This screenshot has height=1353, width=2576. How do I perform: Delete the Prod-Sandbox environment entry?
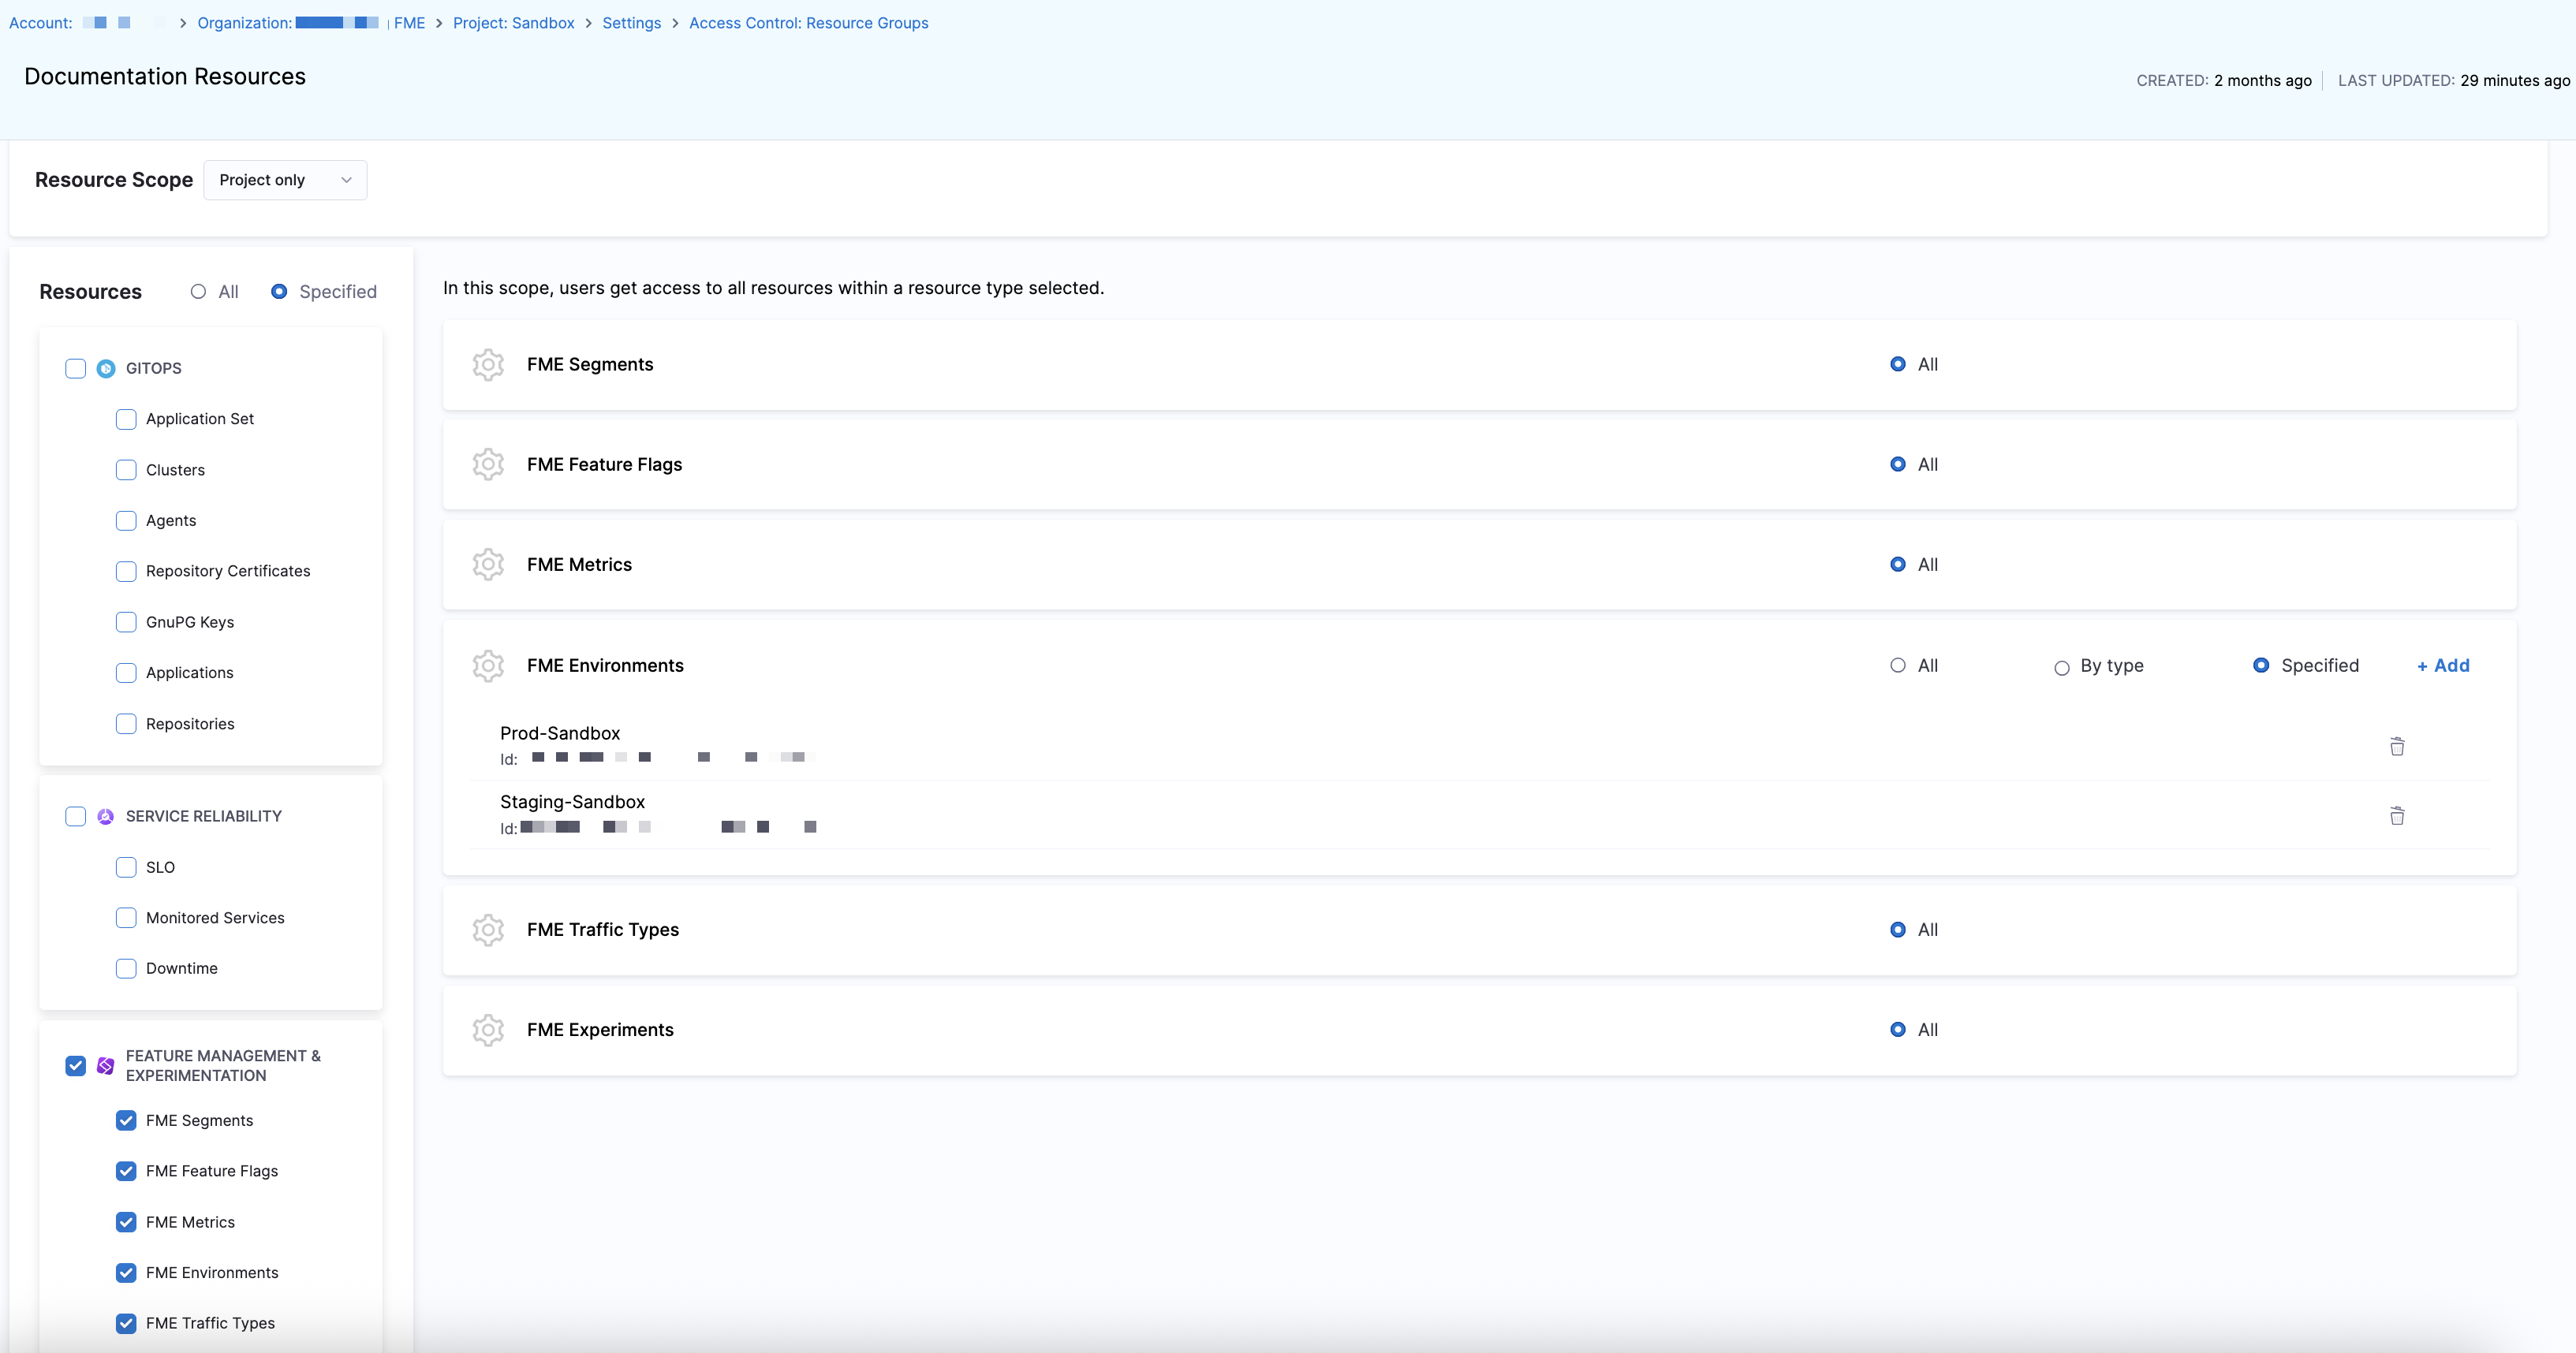2396,746
